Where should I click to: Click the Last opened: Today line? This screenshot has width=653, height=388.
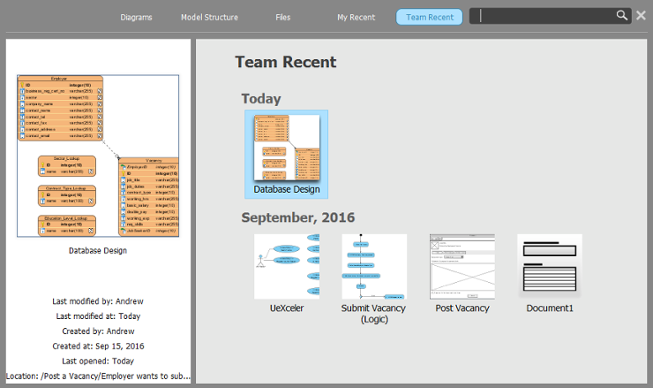(x=98, y=361)
